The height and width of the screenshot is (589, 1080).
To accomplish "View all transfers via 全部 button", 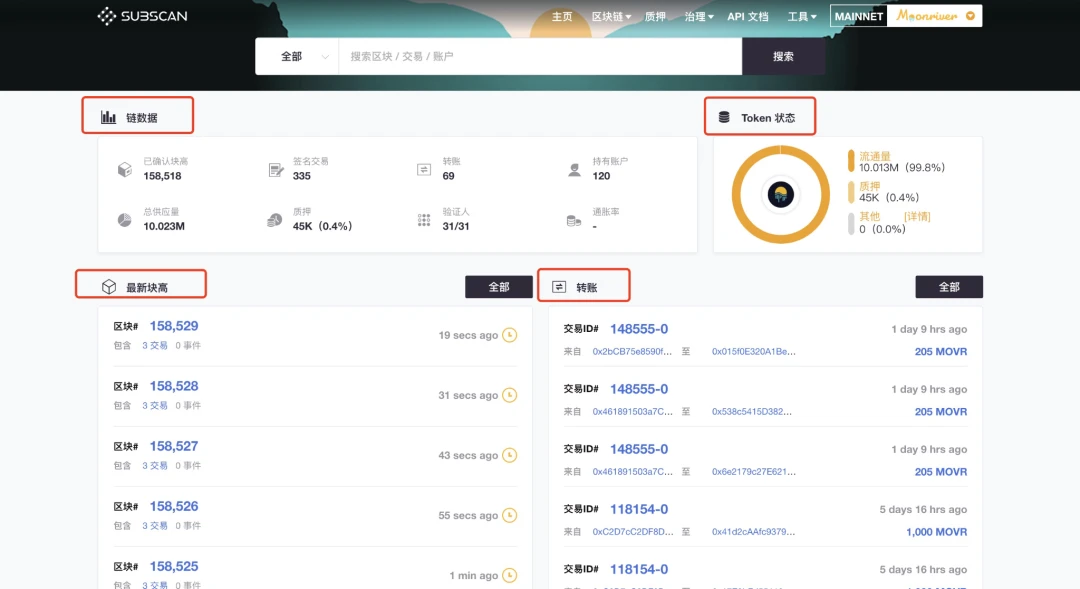I will coord(948,287).
